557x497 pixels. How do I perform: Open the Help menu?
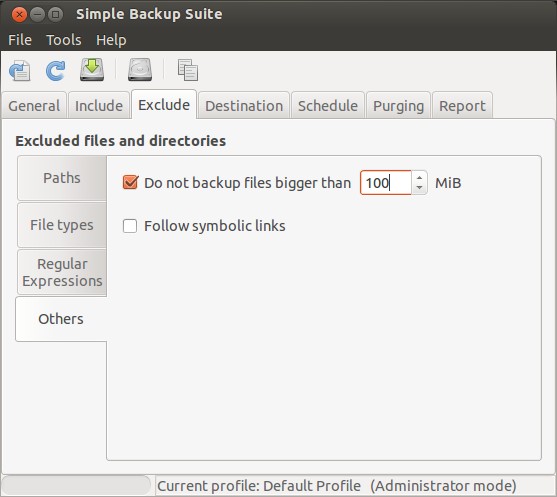(111, 40)
